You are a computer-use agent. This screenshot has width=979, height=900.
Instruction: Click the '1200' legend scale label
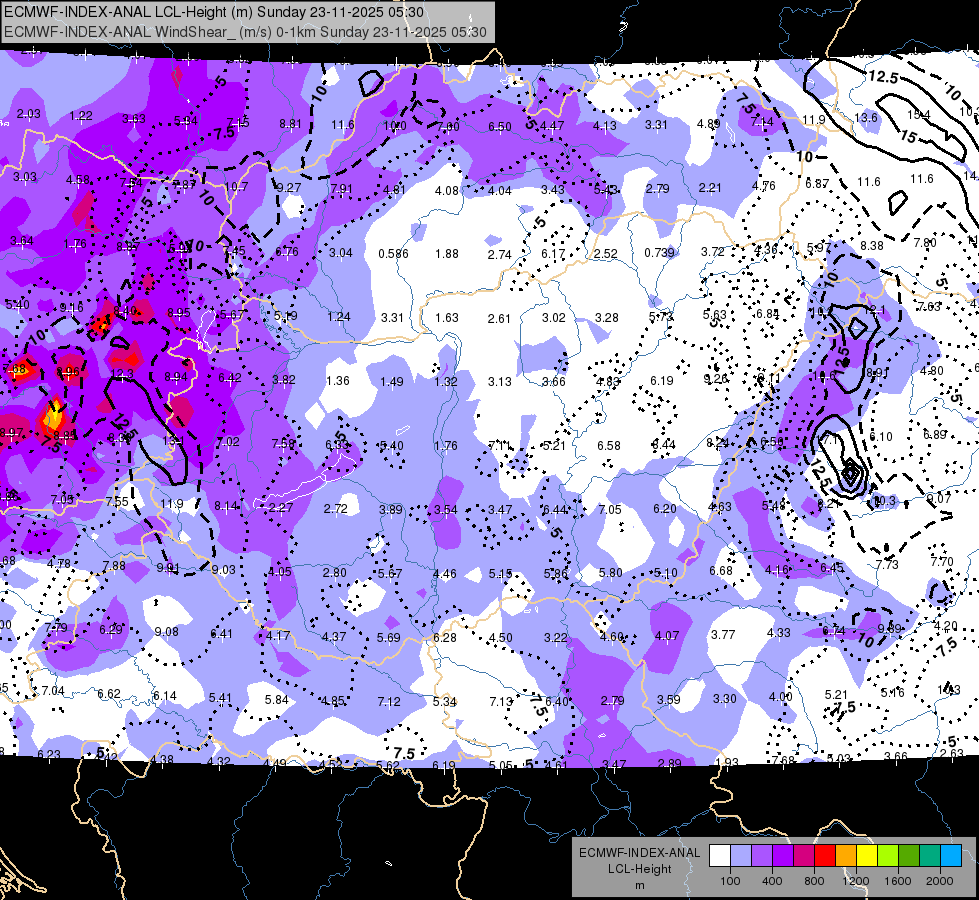click(855, 881)
